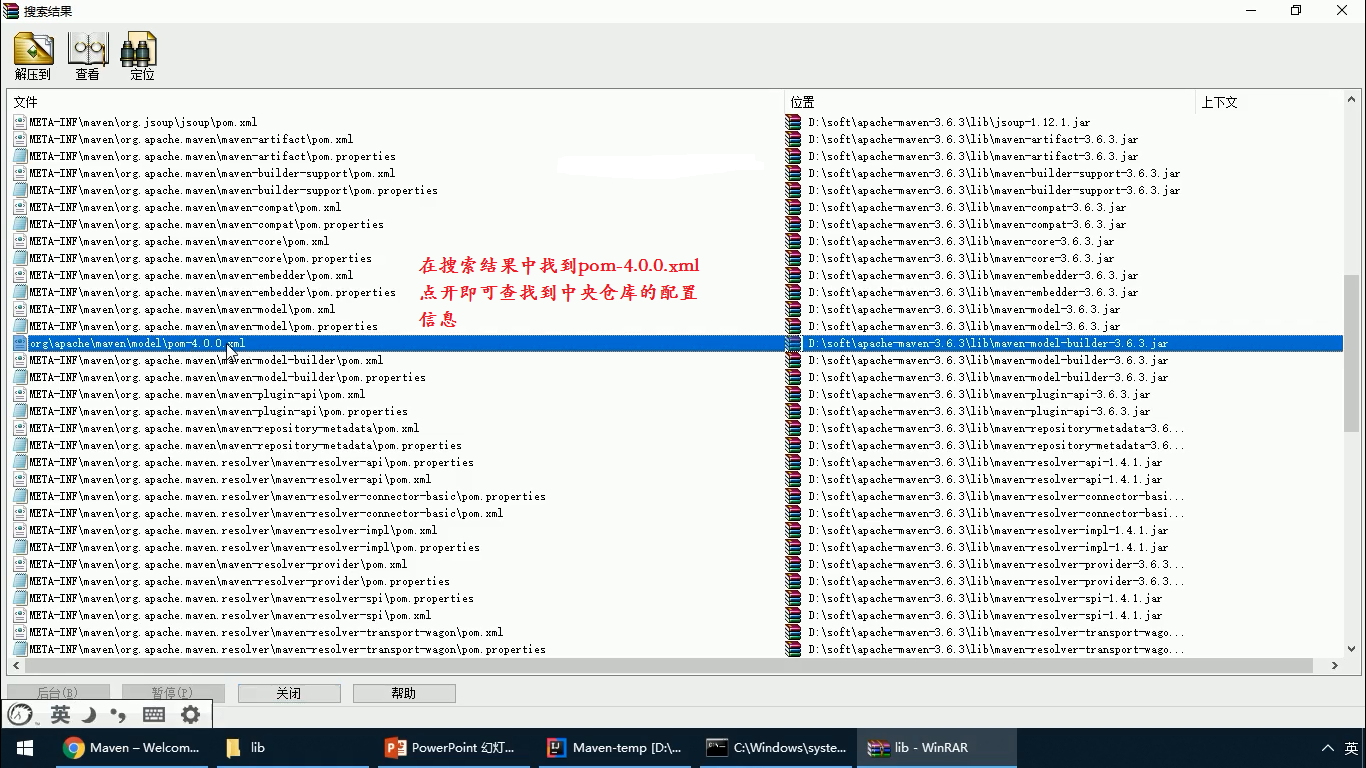The height and width of the screenshot is (768, 1366).
Task: Select maven-compat\pom.properties result row
Action: coord(676,224)
